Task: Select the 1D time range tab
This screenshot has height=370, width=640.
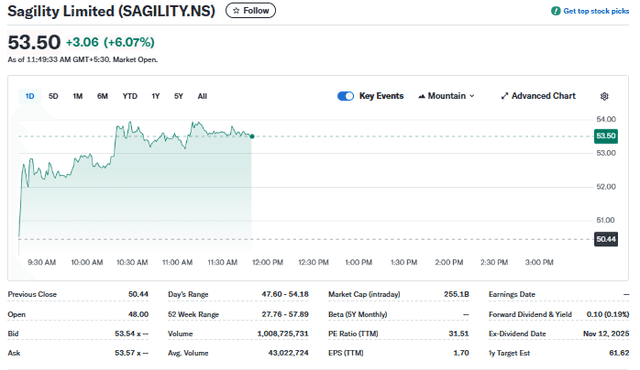Action: 30,96
